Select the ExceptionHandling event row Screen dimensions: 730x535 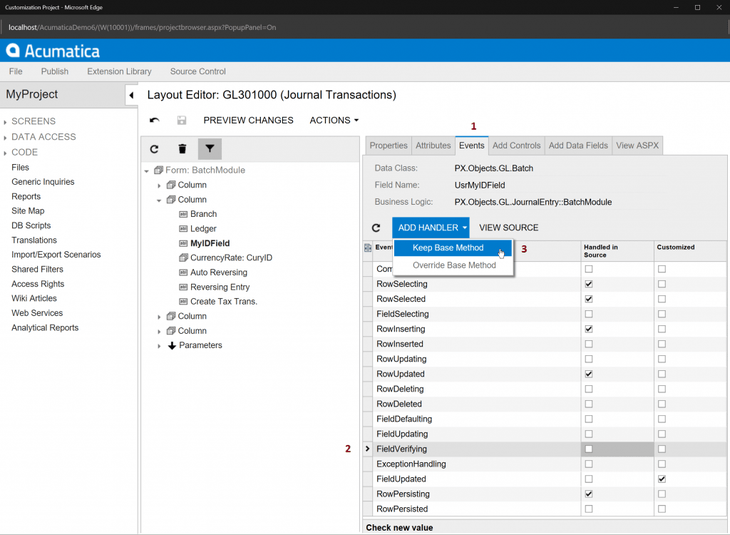click(x=545, y=464)
